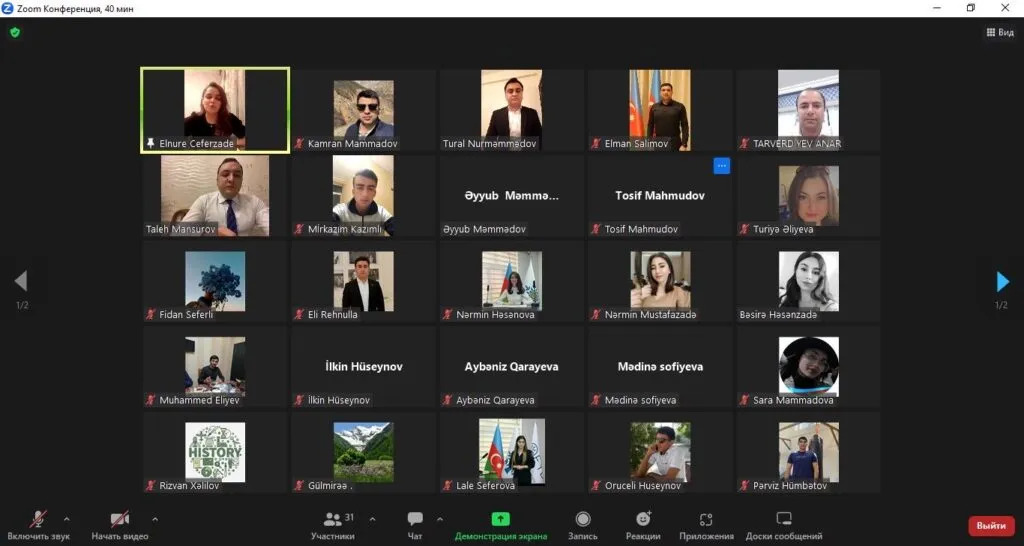1024x546 pixels.
Task: Turn on camera with Начать видео
Action: click(120, 526)
